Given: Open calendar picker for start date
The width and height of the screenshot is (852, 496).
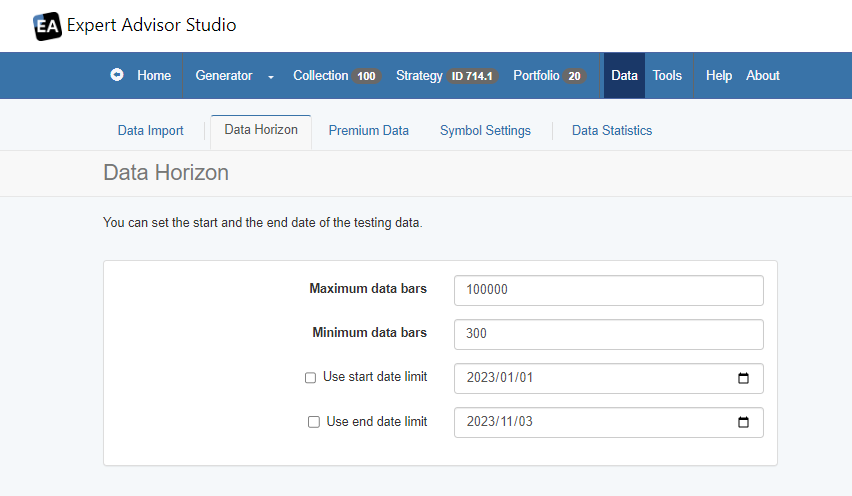Looking at the screenshot, I should (x=742, y=378).
